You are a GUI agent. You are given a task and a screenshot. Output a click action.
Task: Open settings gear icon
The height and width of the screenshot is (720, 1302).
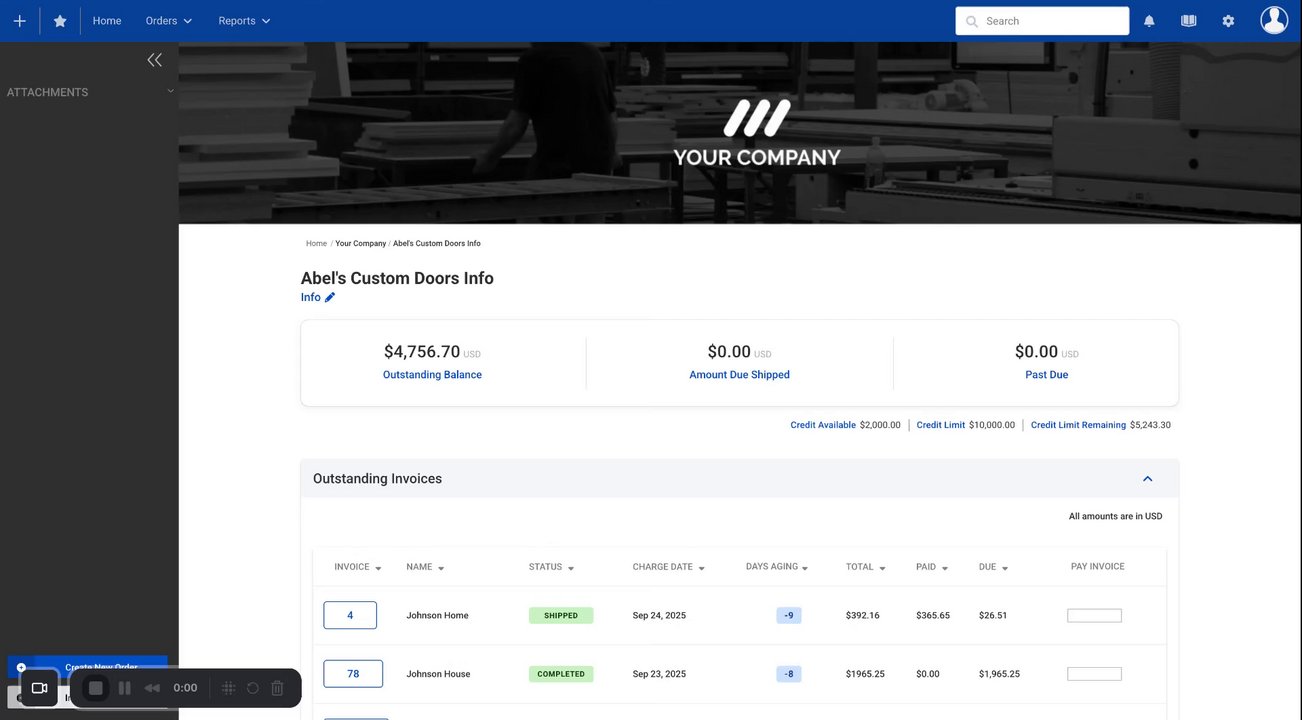[1228, 21]
